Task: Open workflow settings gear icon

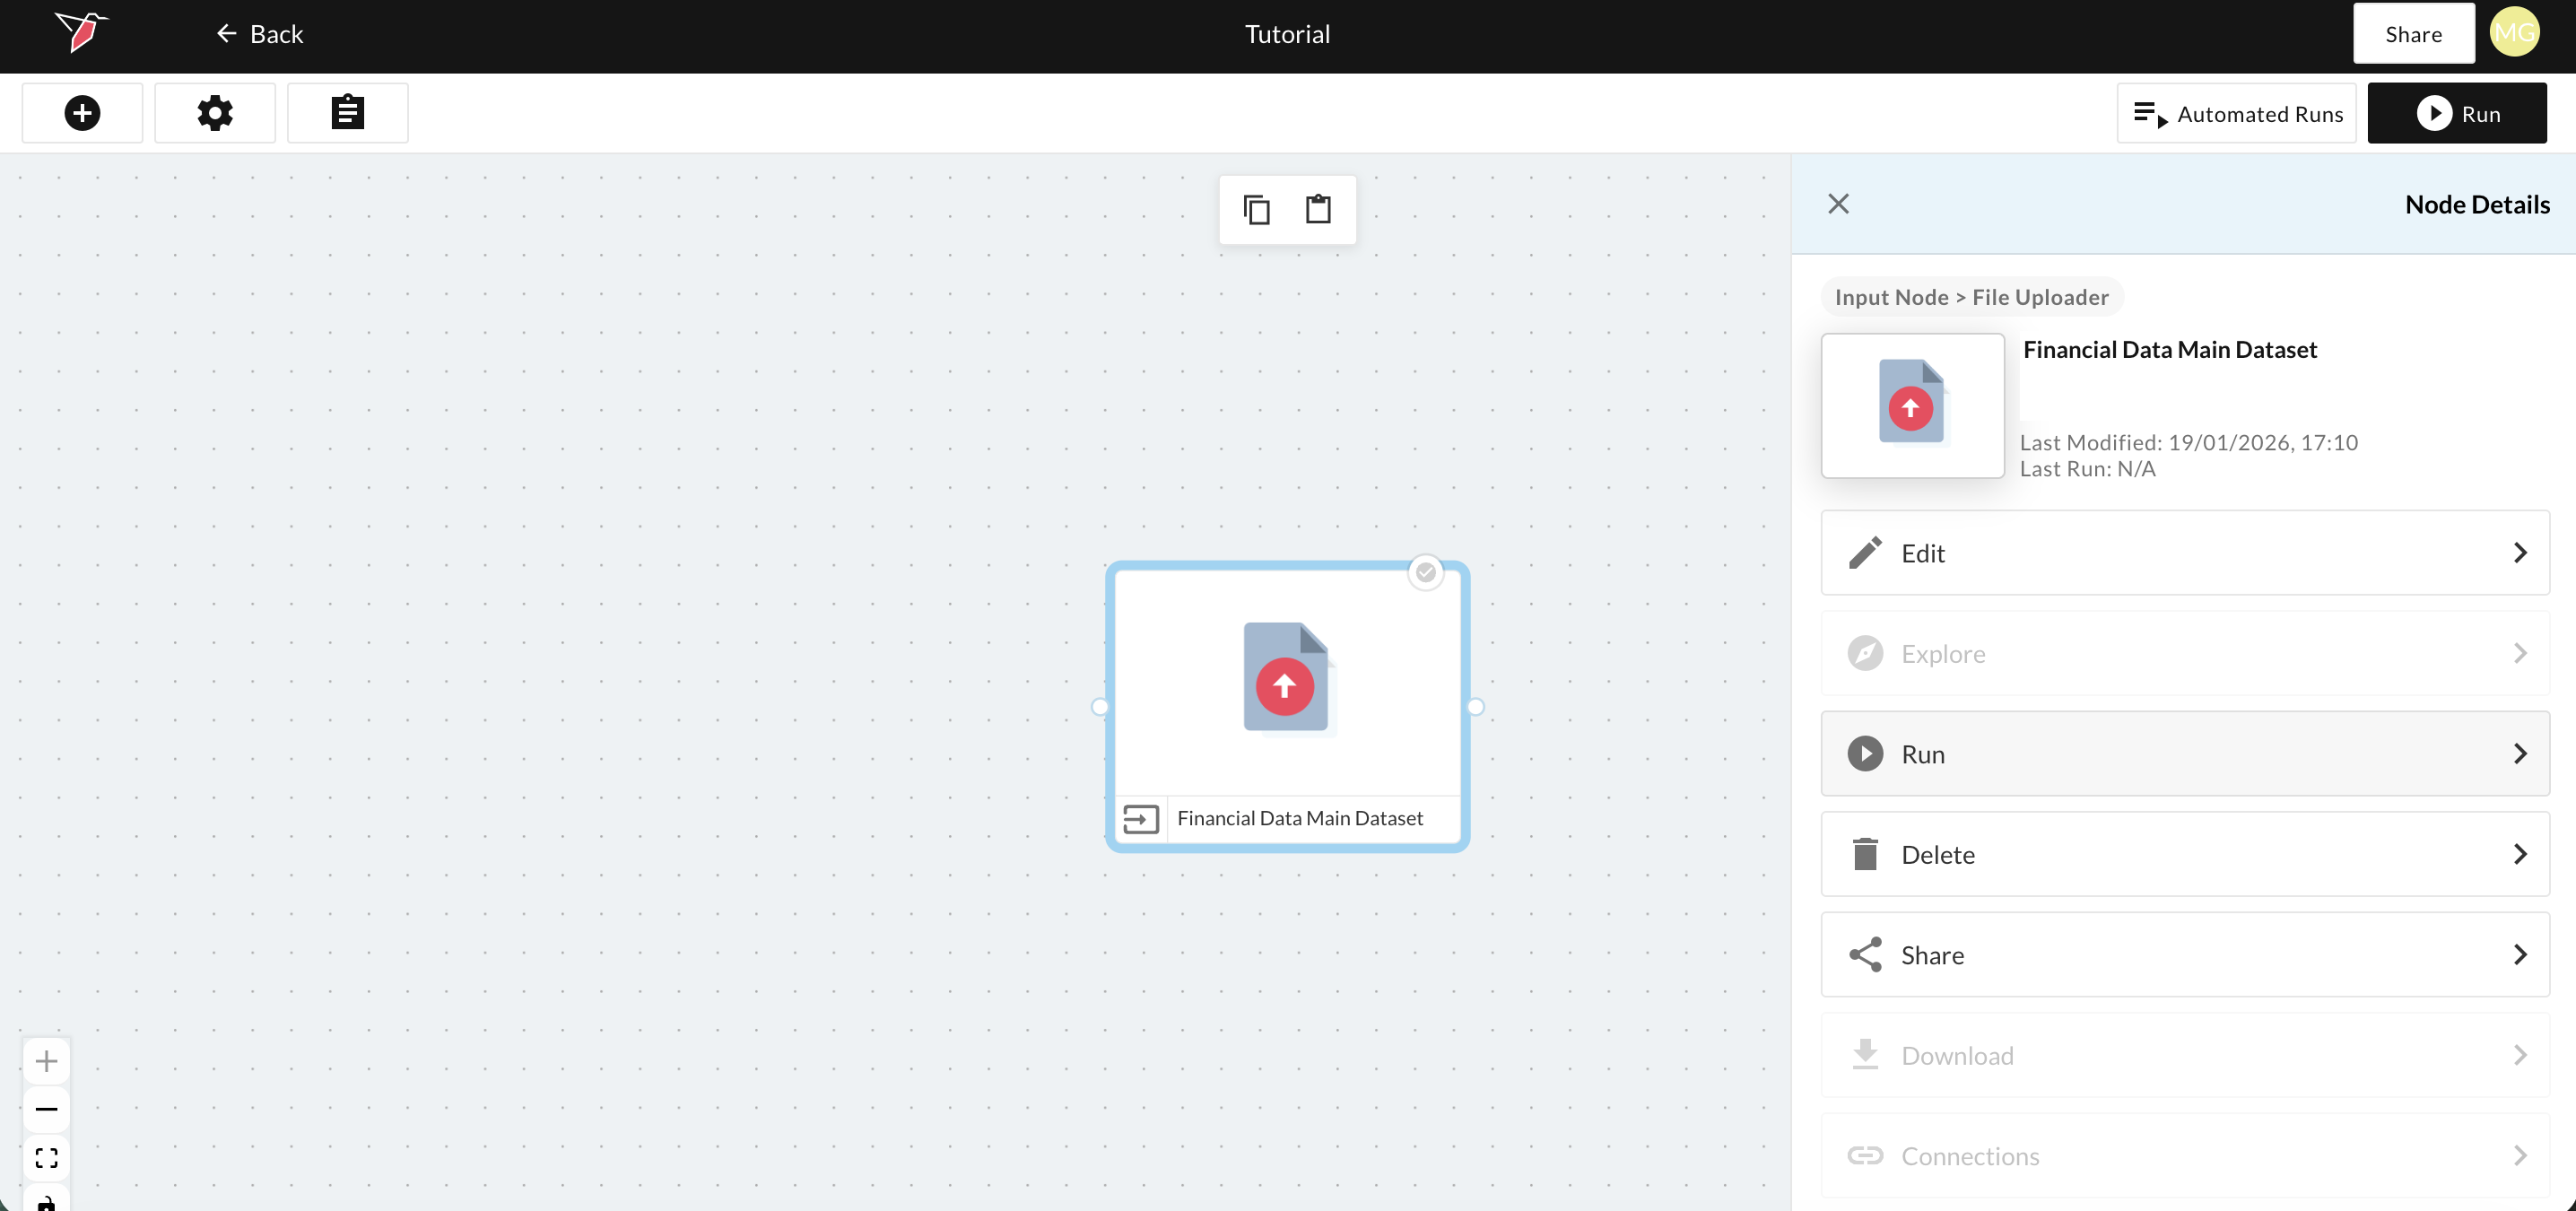Action: coord(215,113)
